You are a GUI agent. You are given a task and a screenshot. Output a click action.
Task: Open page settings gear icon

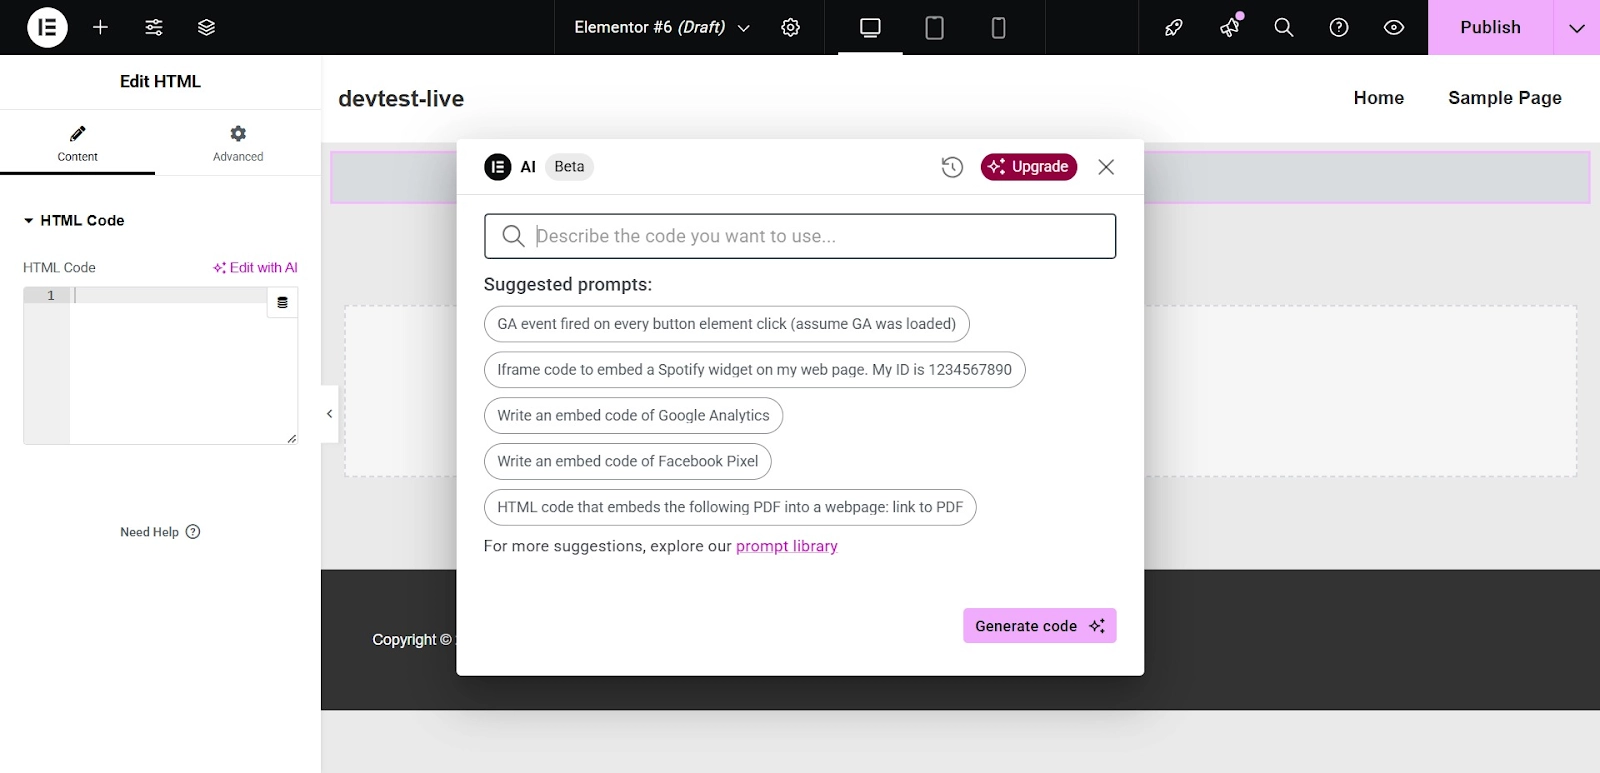pyautogui.click(x=790, y=27)
